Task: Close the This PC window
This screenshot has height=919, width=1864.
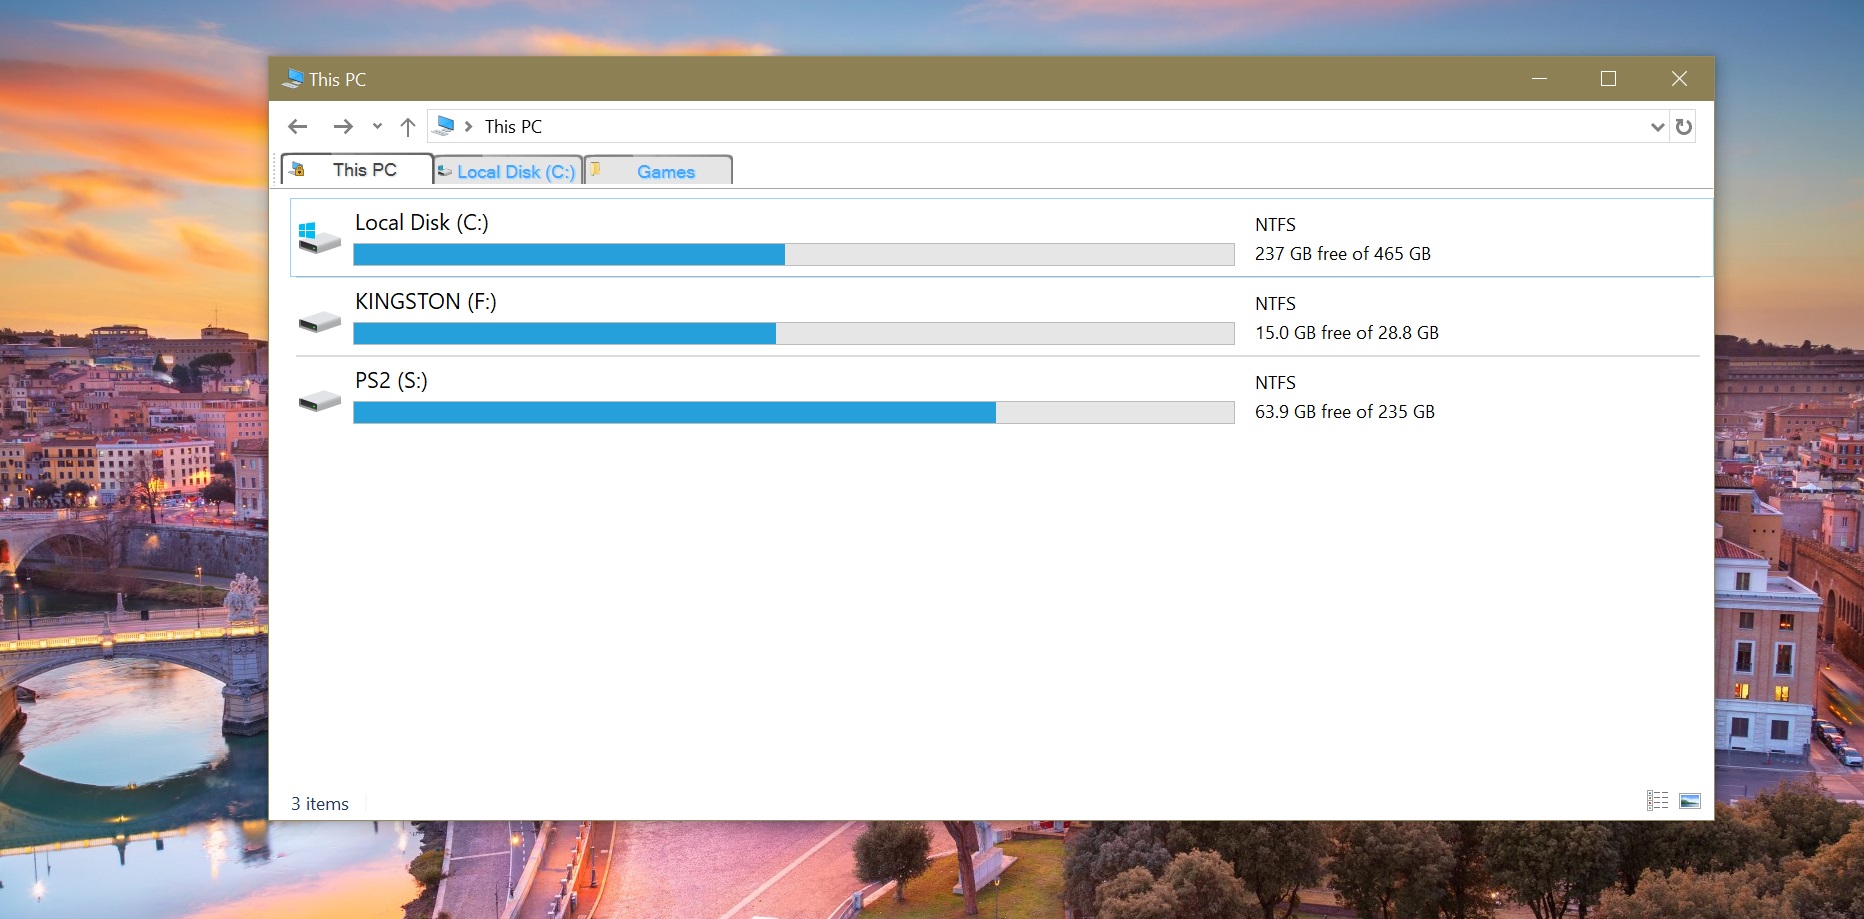Action: pyautogui.click(x=1679, y=78)
